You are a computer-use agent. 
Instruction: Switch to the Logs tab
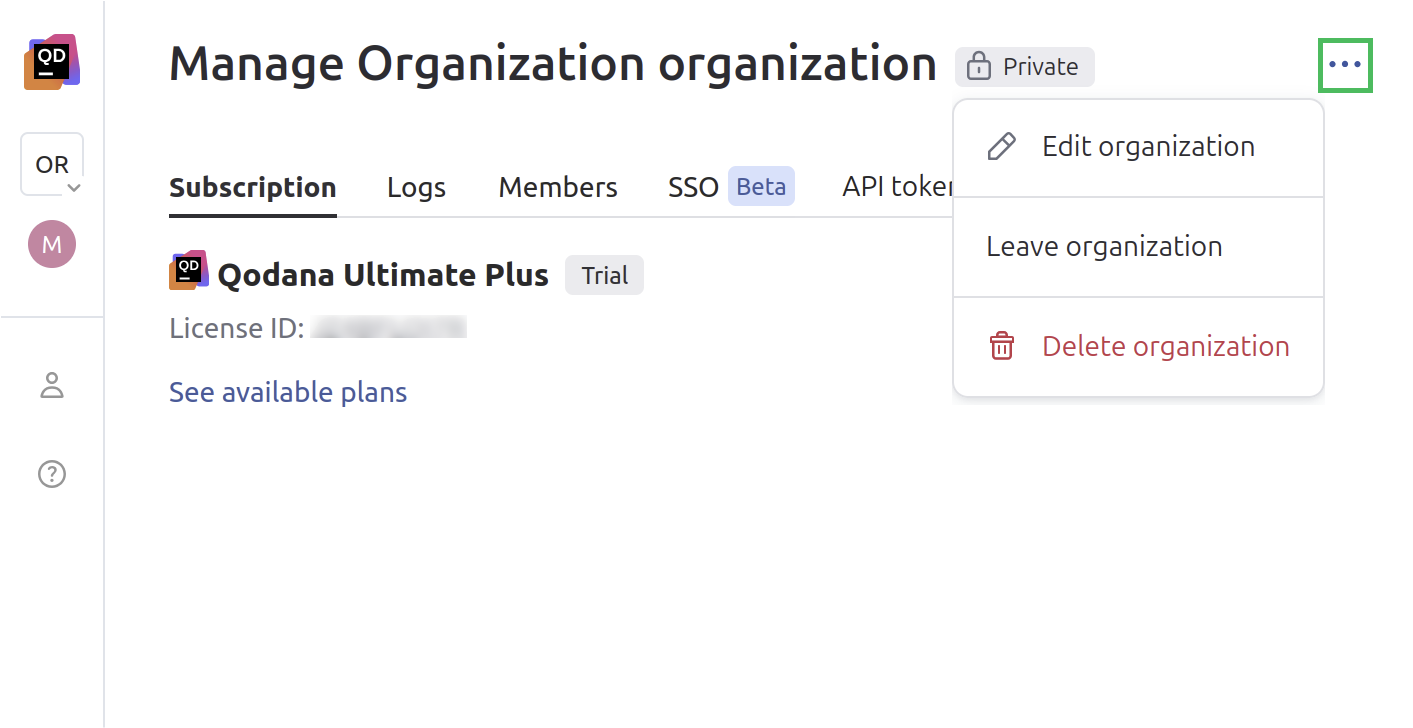[x=416, y=186]
